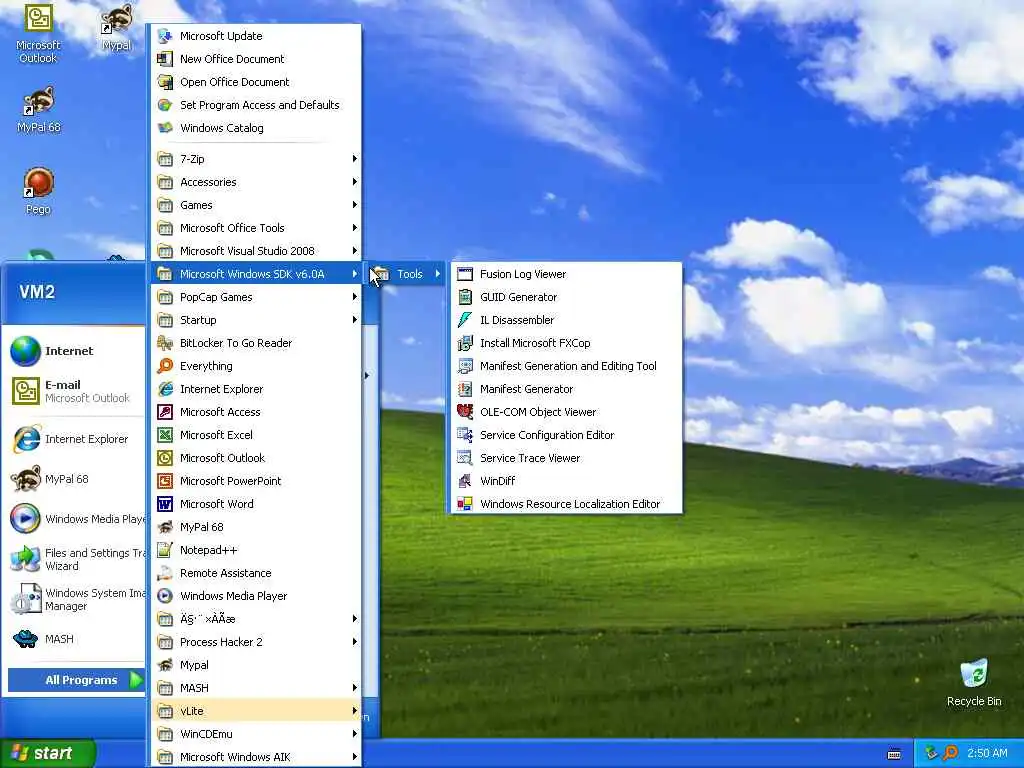Launch Notepad++ icon

(x=165, y=550)
